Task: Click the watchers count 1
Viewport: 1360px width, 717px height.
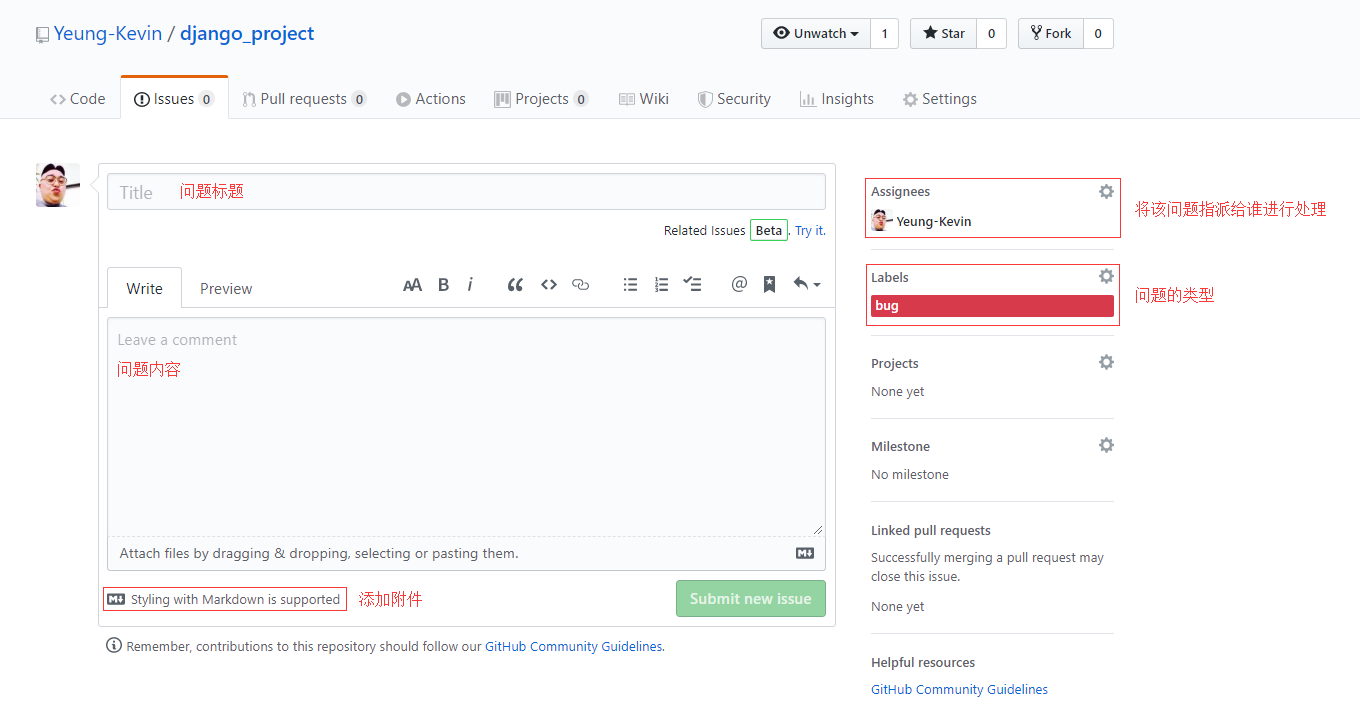Action: tap(884, 33)
